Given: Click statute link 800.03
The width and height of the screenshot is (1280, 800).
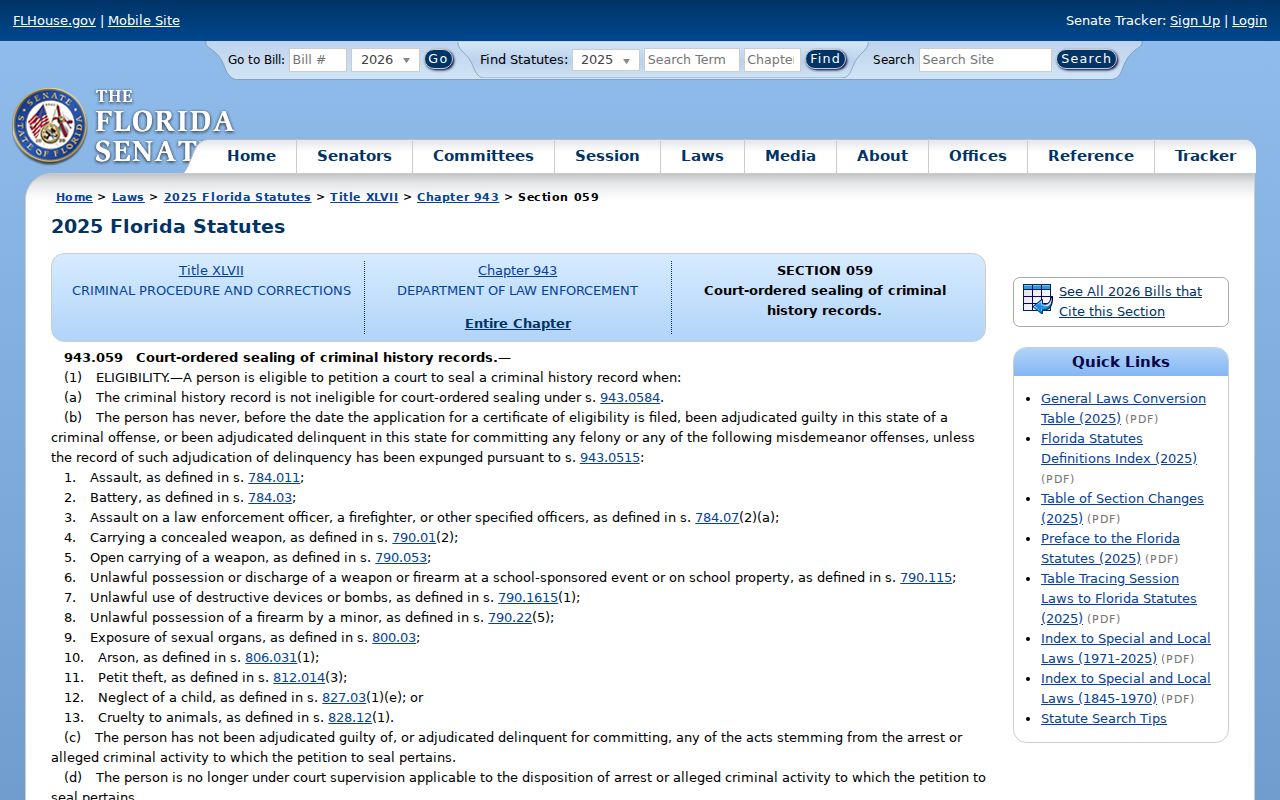Looking at the screenshot, I should [394, 638].
